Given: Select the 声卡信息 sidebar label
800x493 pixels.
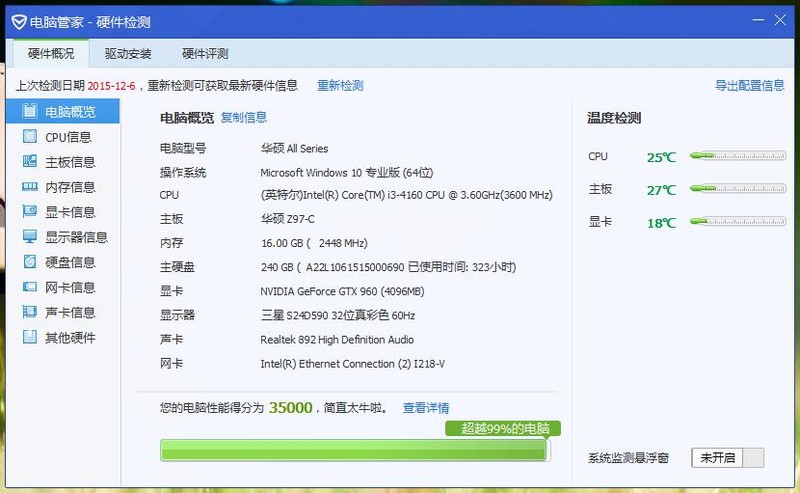Looking at the screenshot, I should pyautogui.click(x=70, y=312).
